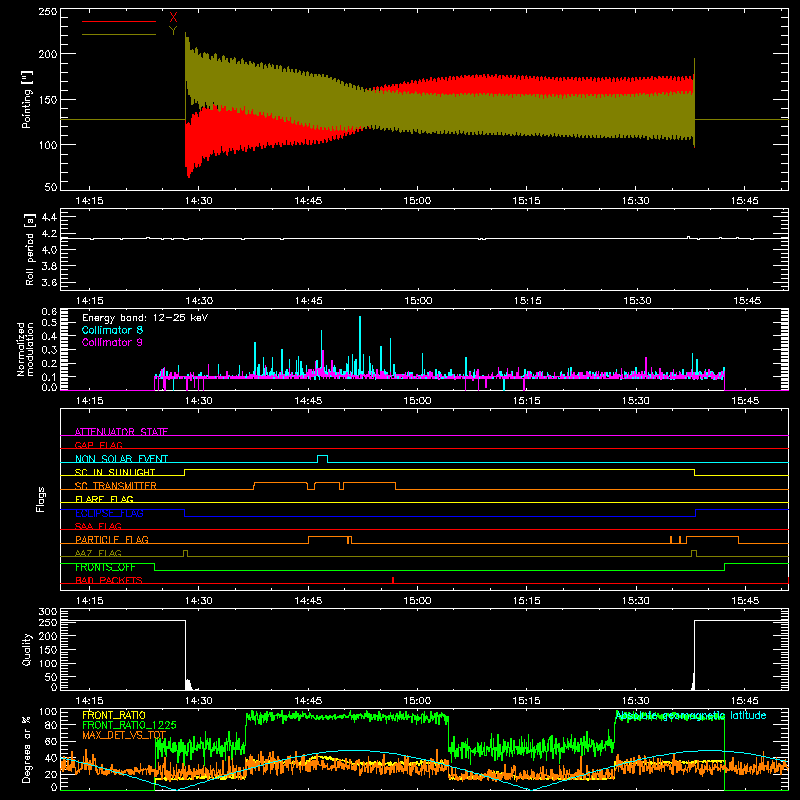Click the 14:30 tick label under Pointing plot
This screenshot has width=800, height=800.
point(198,201)
